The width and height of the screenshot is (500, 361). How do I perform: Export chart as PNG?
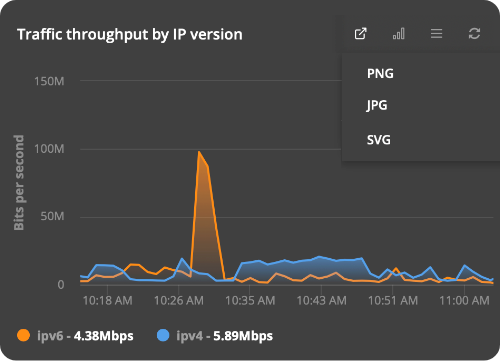point(380,74)
